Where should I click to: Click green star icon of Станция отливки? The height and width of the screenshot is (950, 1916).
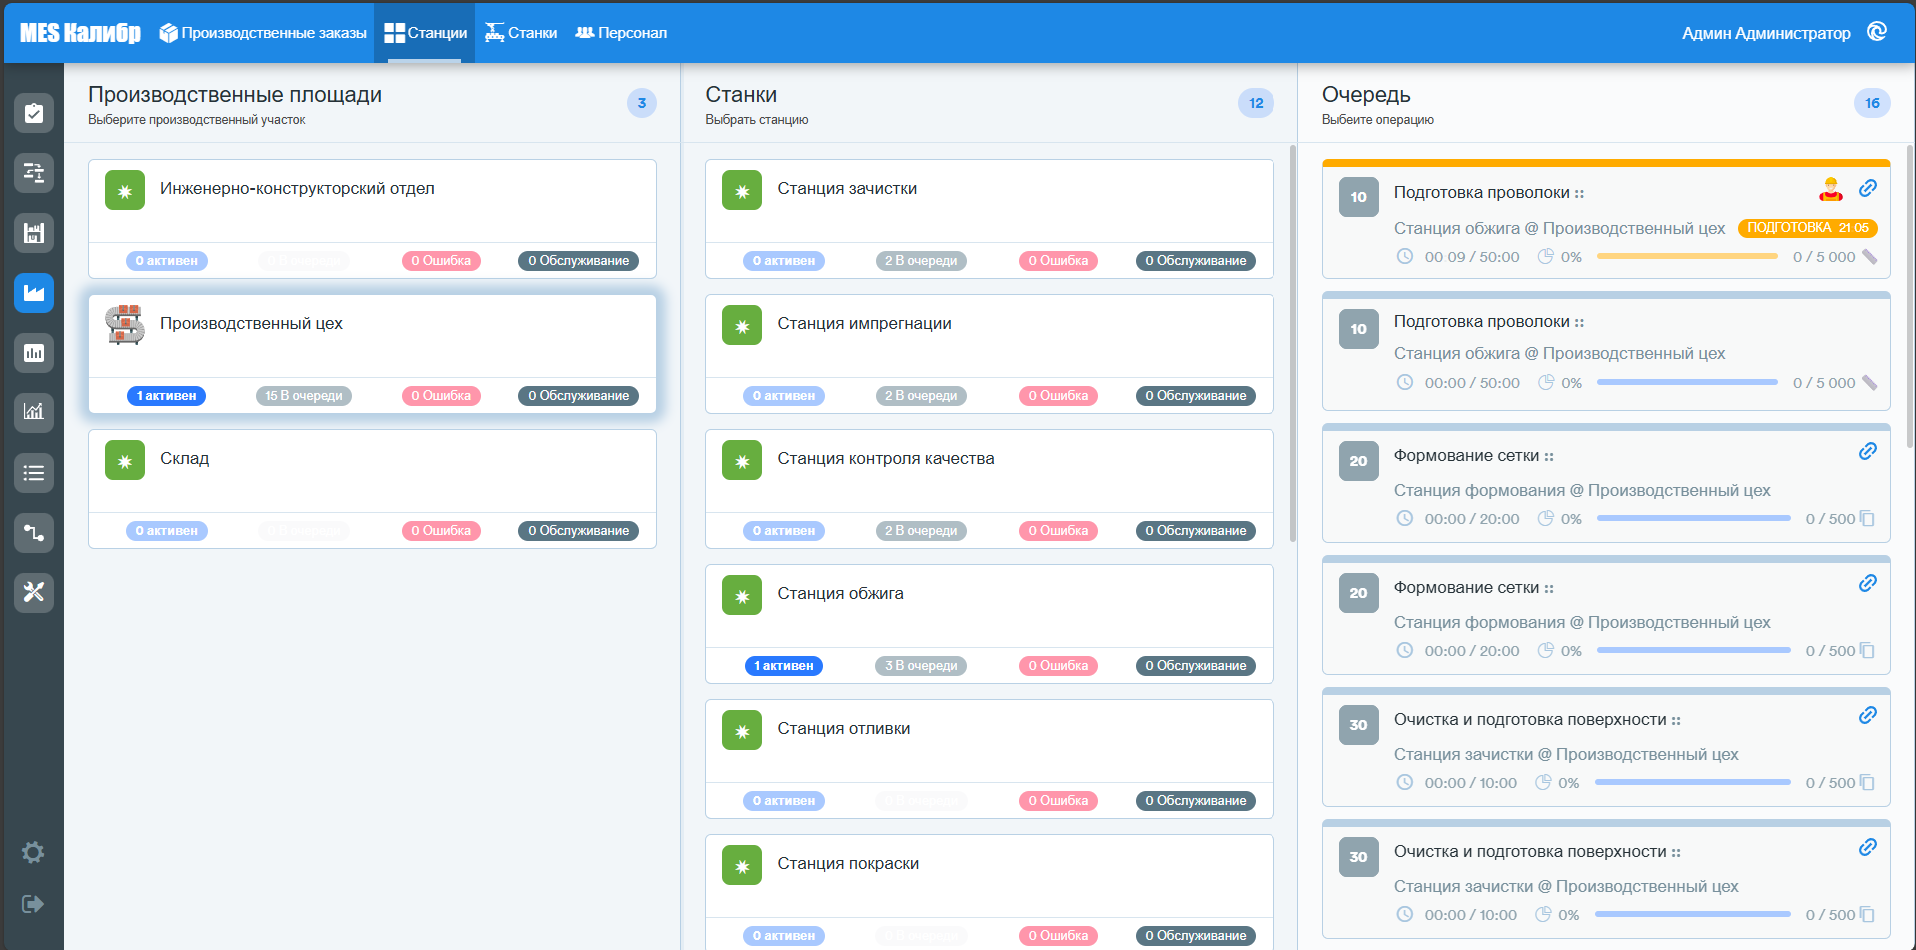coord(742,731)
